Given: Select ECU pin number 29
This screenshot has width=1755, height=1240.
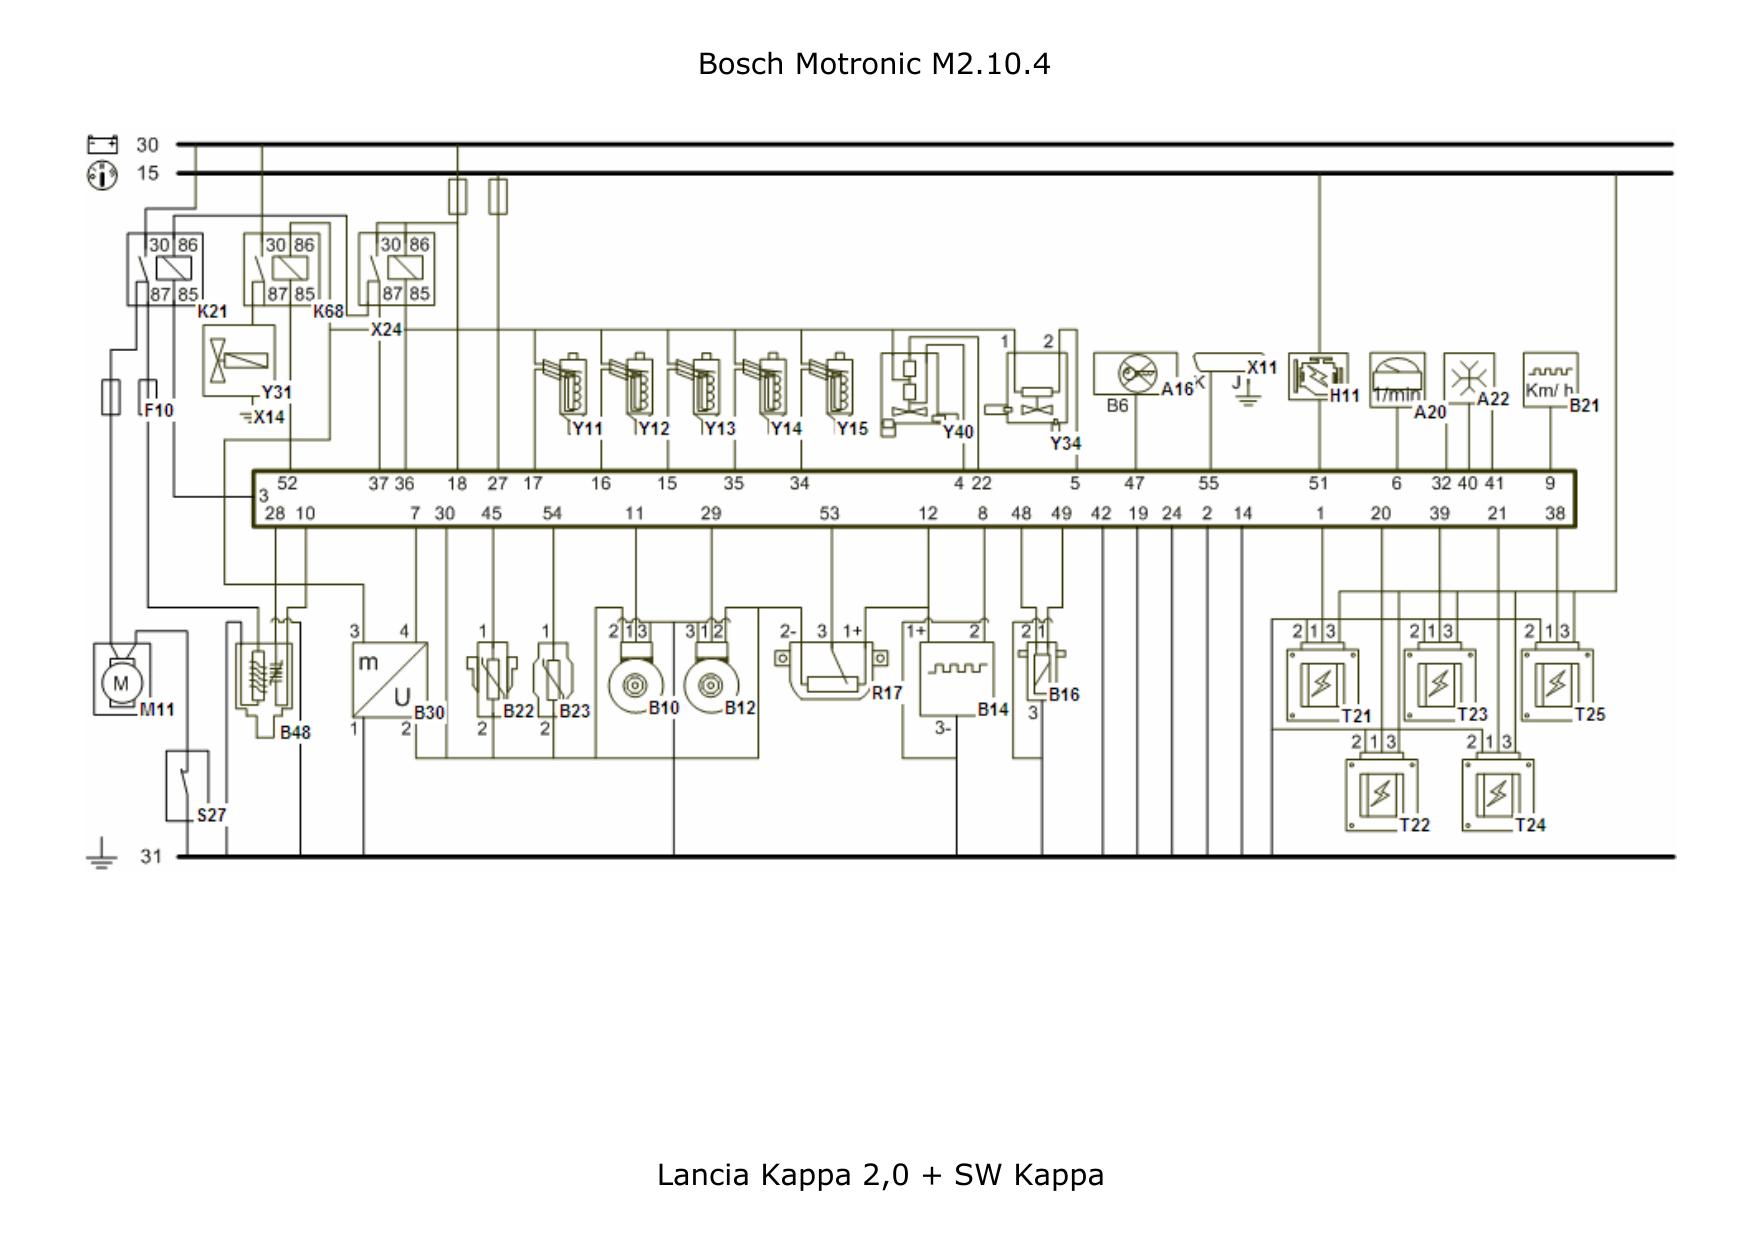Looking at the screenshot, I should pyautogui.click(x=711, y=513).
